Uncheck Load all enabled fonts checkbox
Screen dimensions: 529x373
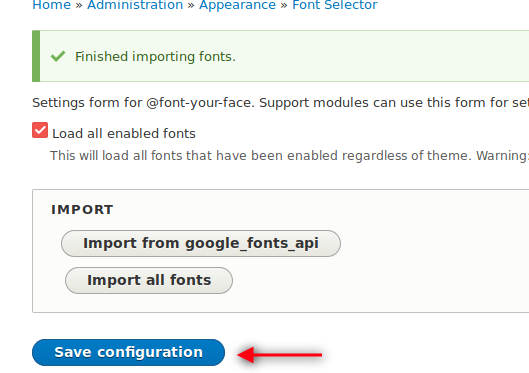40,130
